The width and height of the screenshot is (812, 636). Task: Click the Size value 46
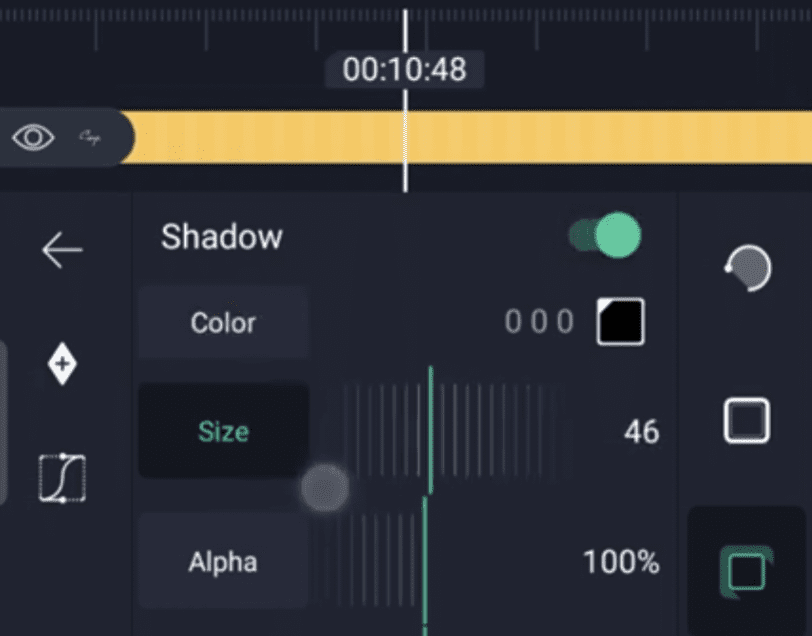pyautogui.click(x=641, y=432)
